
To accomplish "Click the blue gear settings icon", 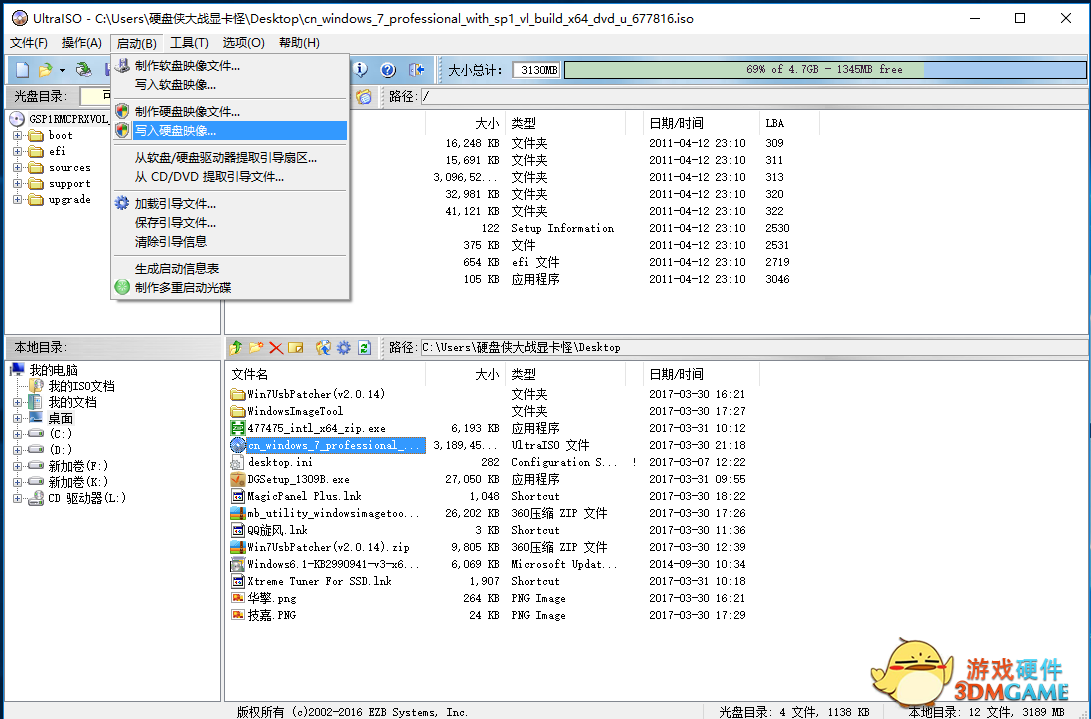I will 344,347.
